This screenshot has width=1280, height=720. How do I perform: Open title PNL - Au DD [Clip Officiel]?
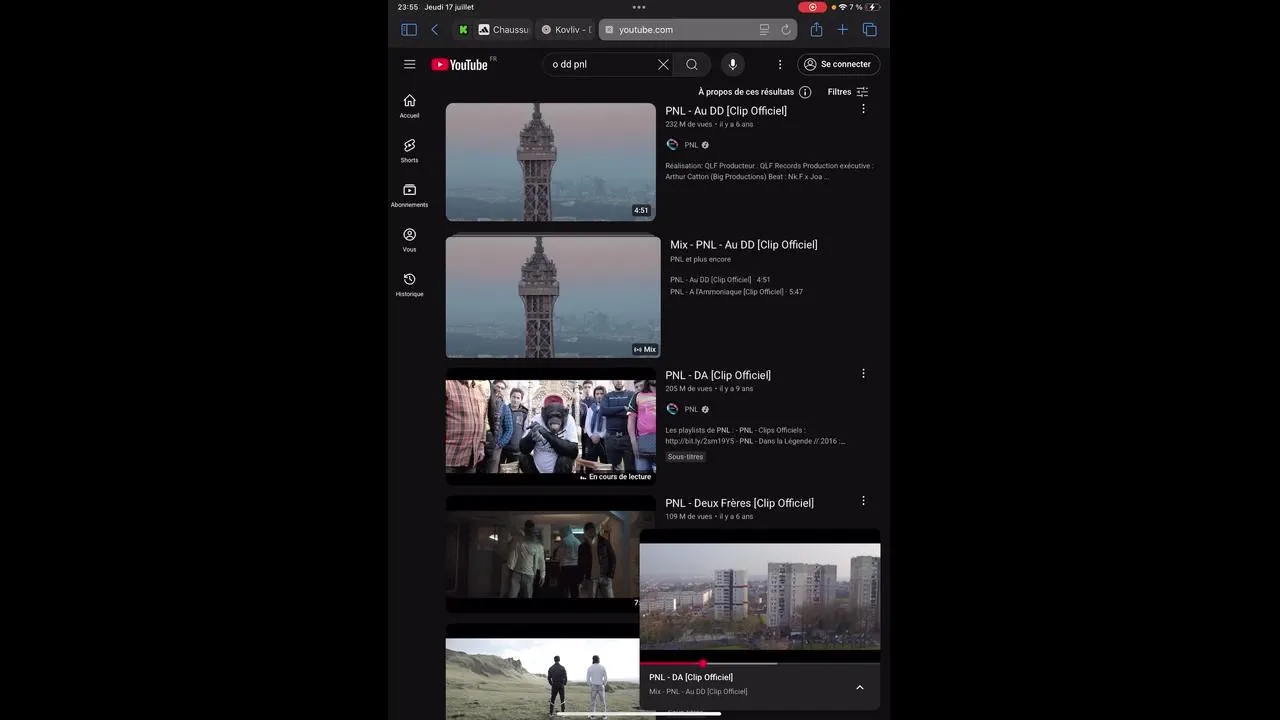pos(726,111)
